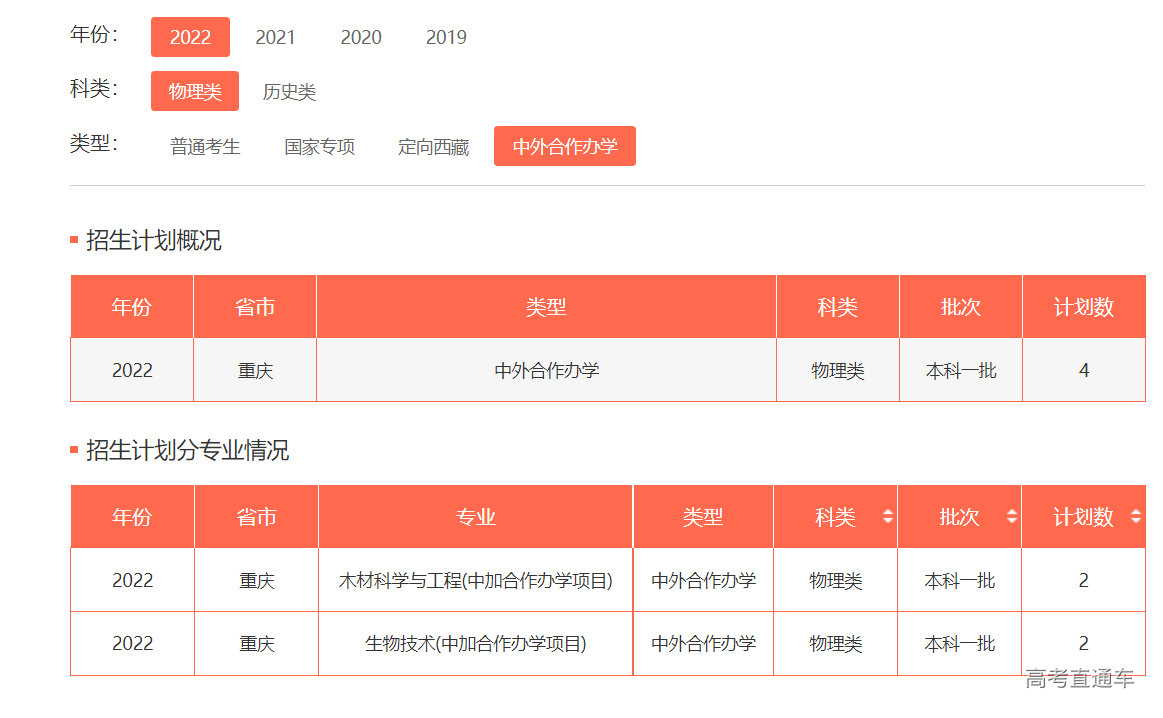Select year 2022 filter
This screenshot has width=1163, height=718.
pos(190,37)
